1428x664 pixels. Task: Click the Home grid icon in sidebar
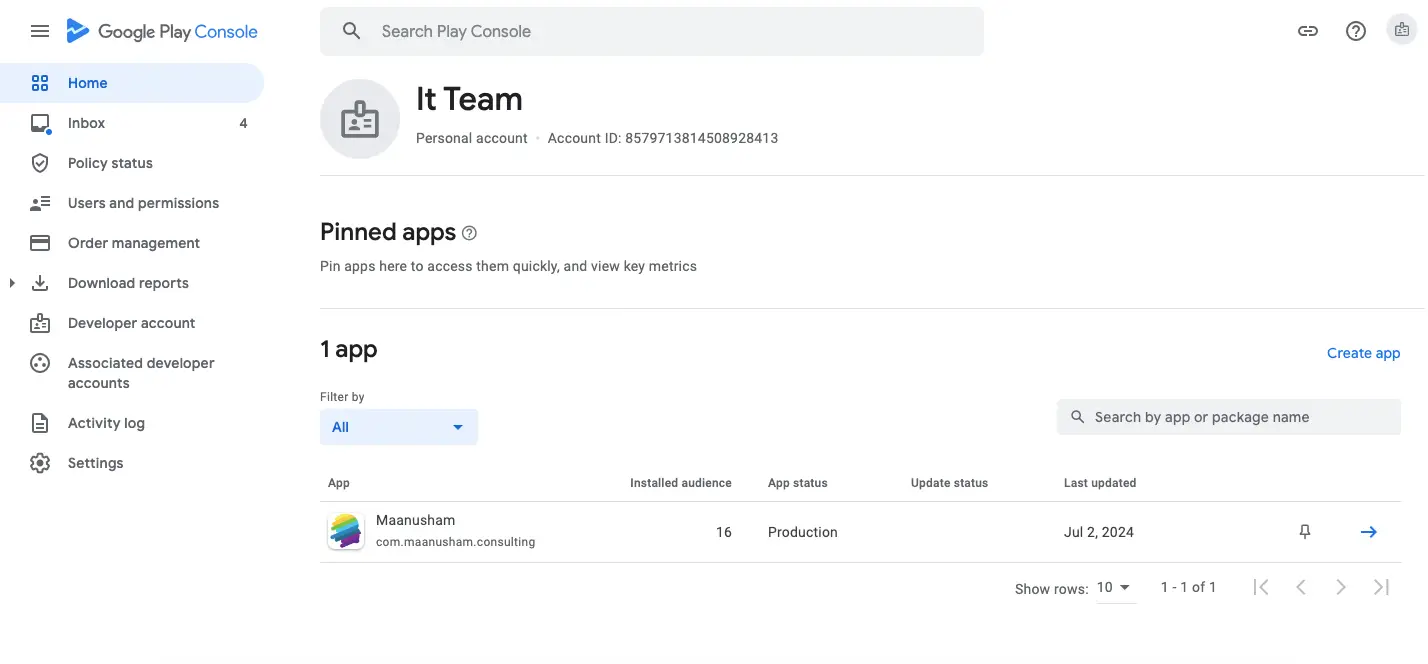[x=40, y=83]
